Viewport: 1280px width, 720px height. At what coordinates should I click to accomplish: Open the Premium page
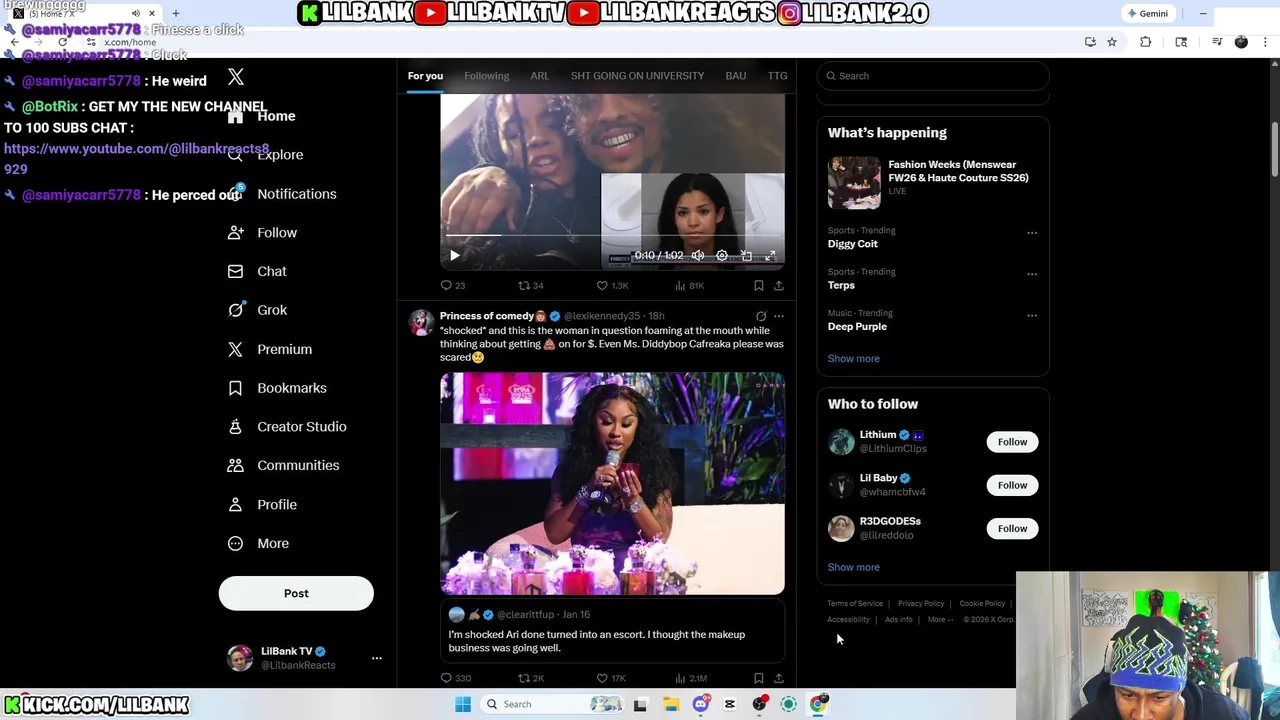[270, 349]
